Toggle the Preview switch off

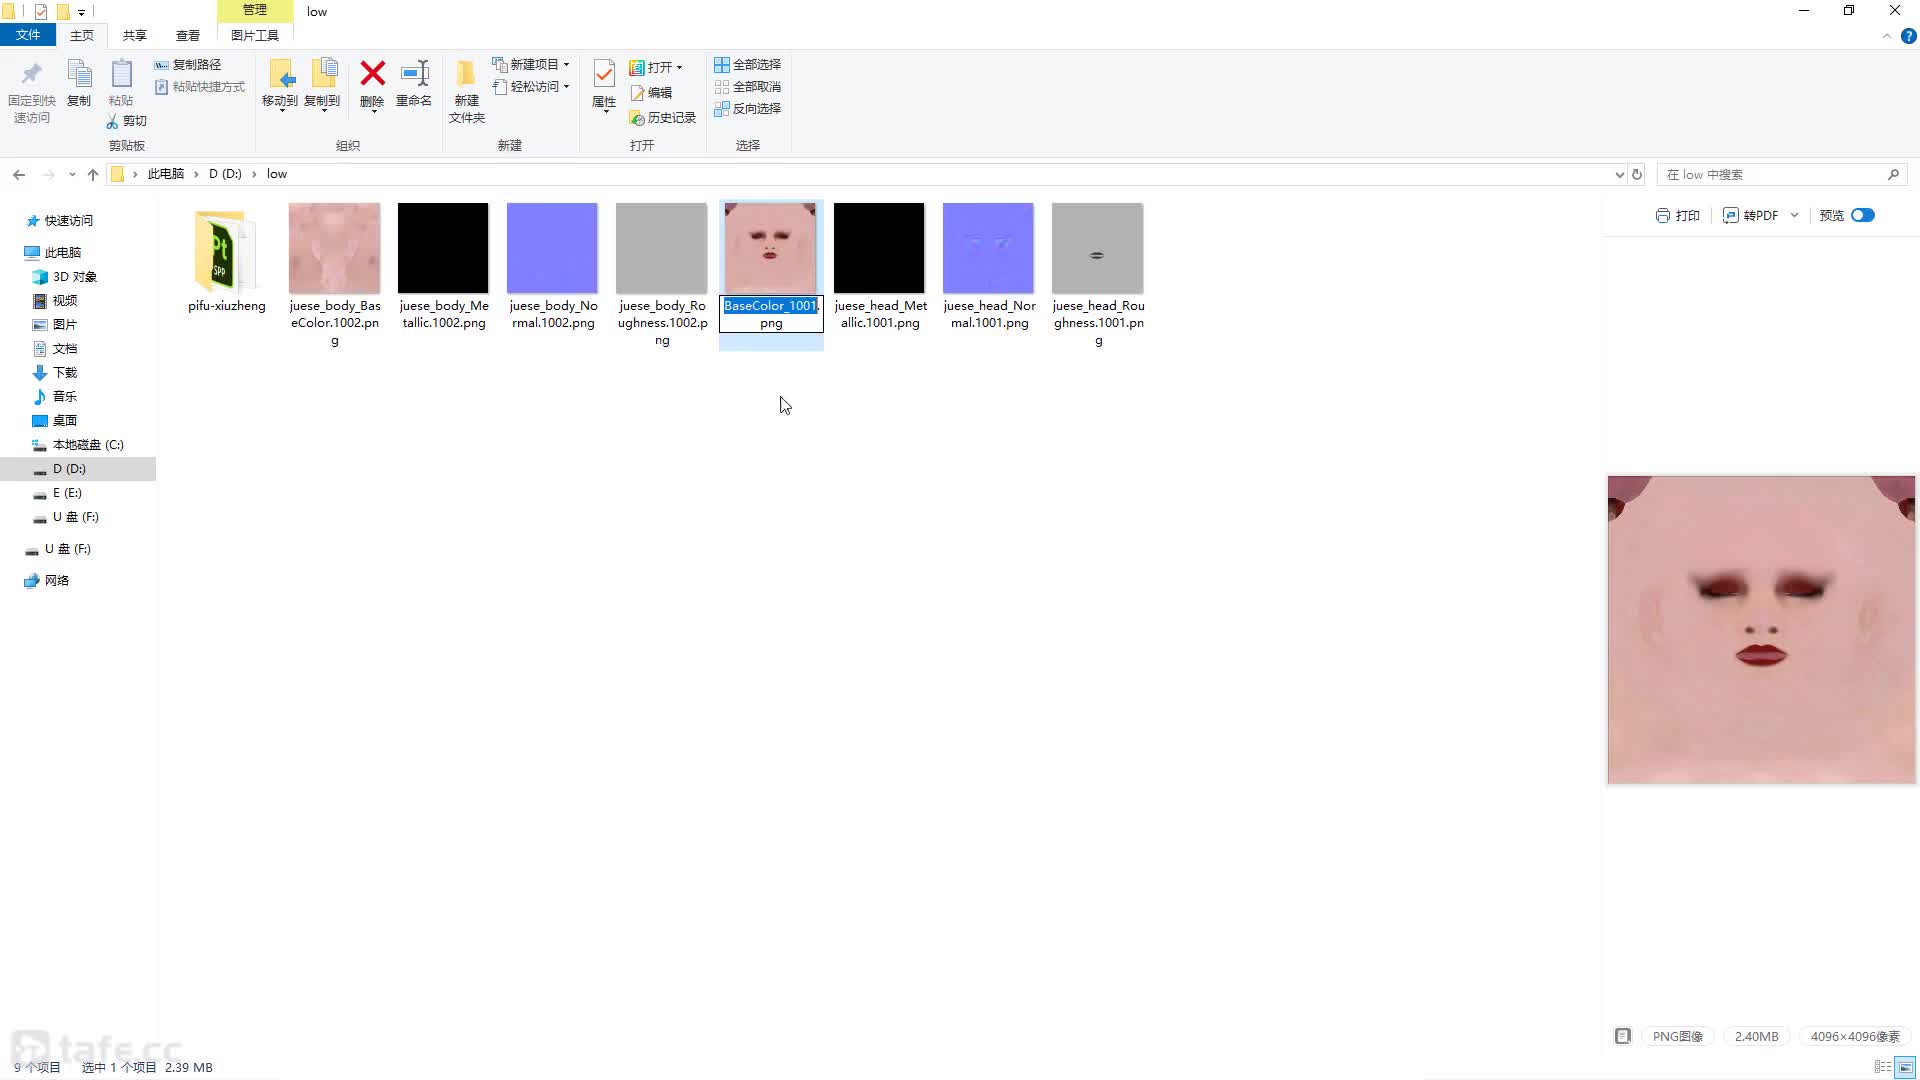(1862, 215)
